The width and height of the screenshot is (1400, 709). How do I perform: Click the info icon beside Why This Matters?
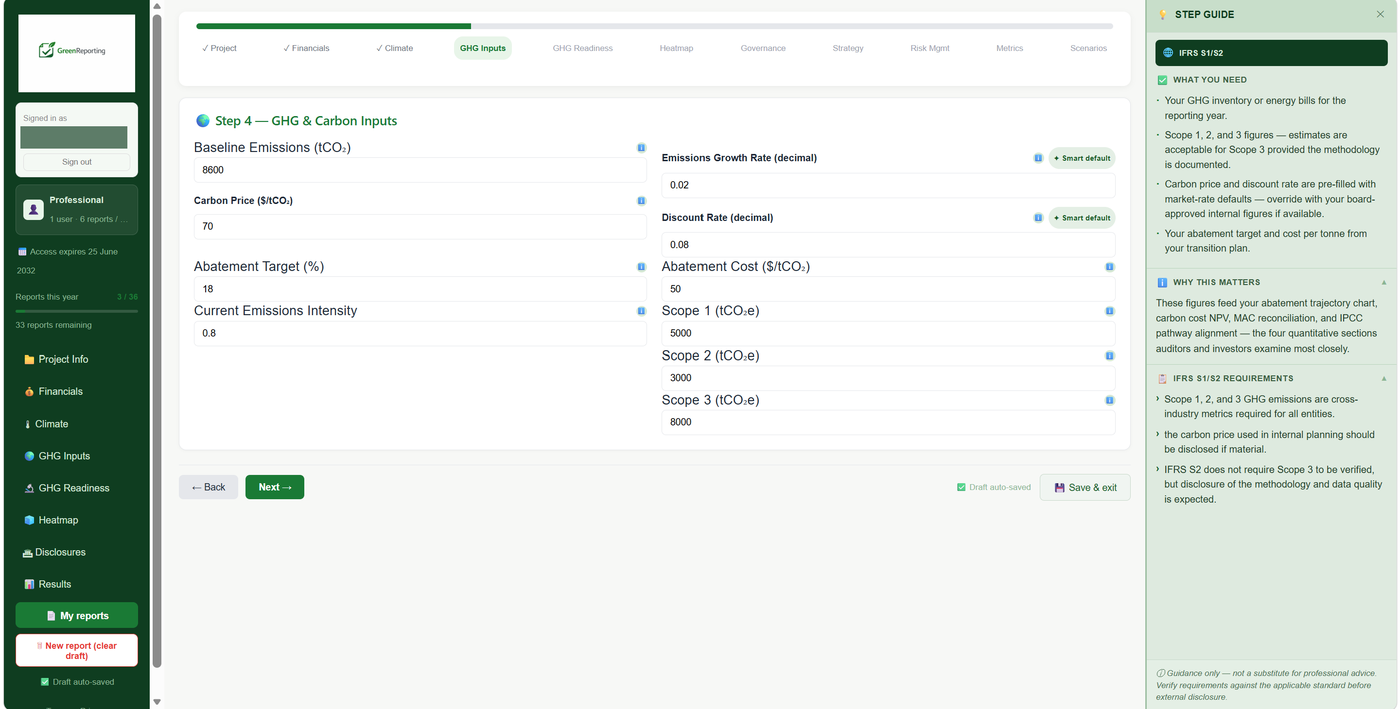(x=1162, y=283)
